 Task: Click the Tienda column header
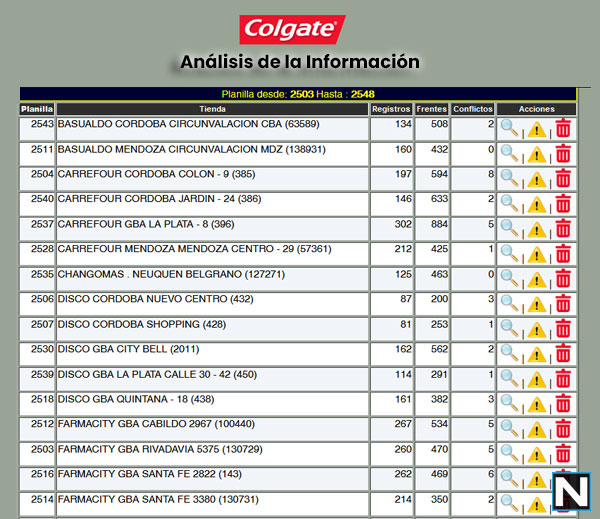(212, 109)
